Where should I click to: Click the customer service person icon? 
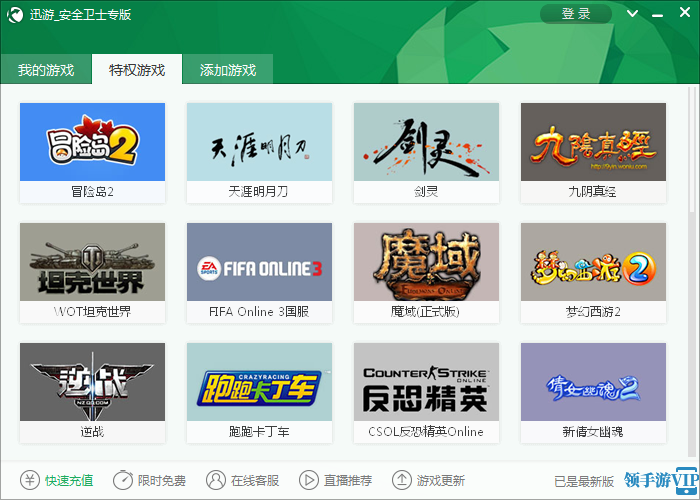coord(216,480)
